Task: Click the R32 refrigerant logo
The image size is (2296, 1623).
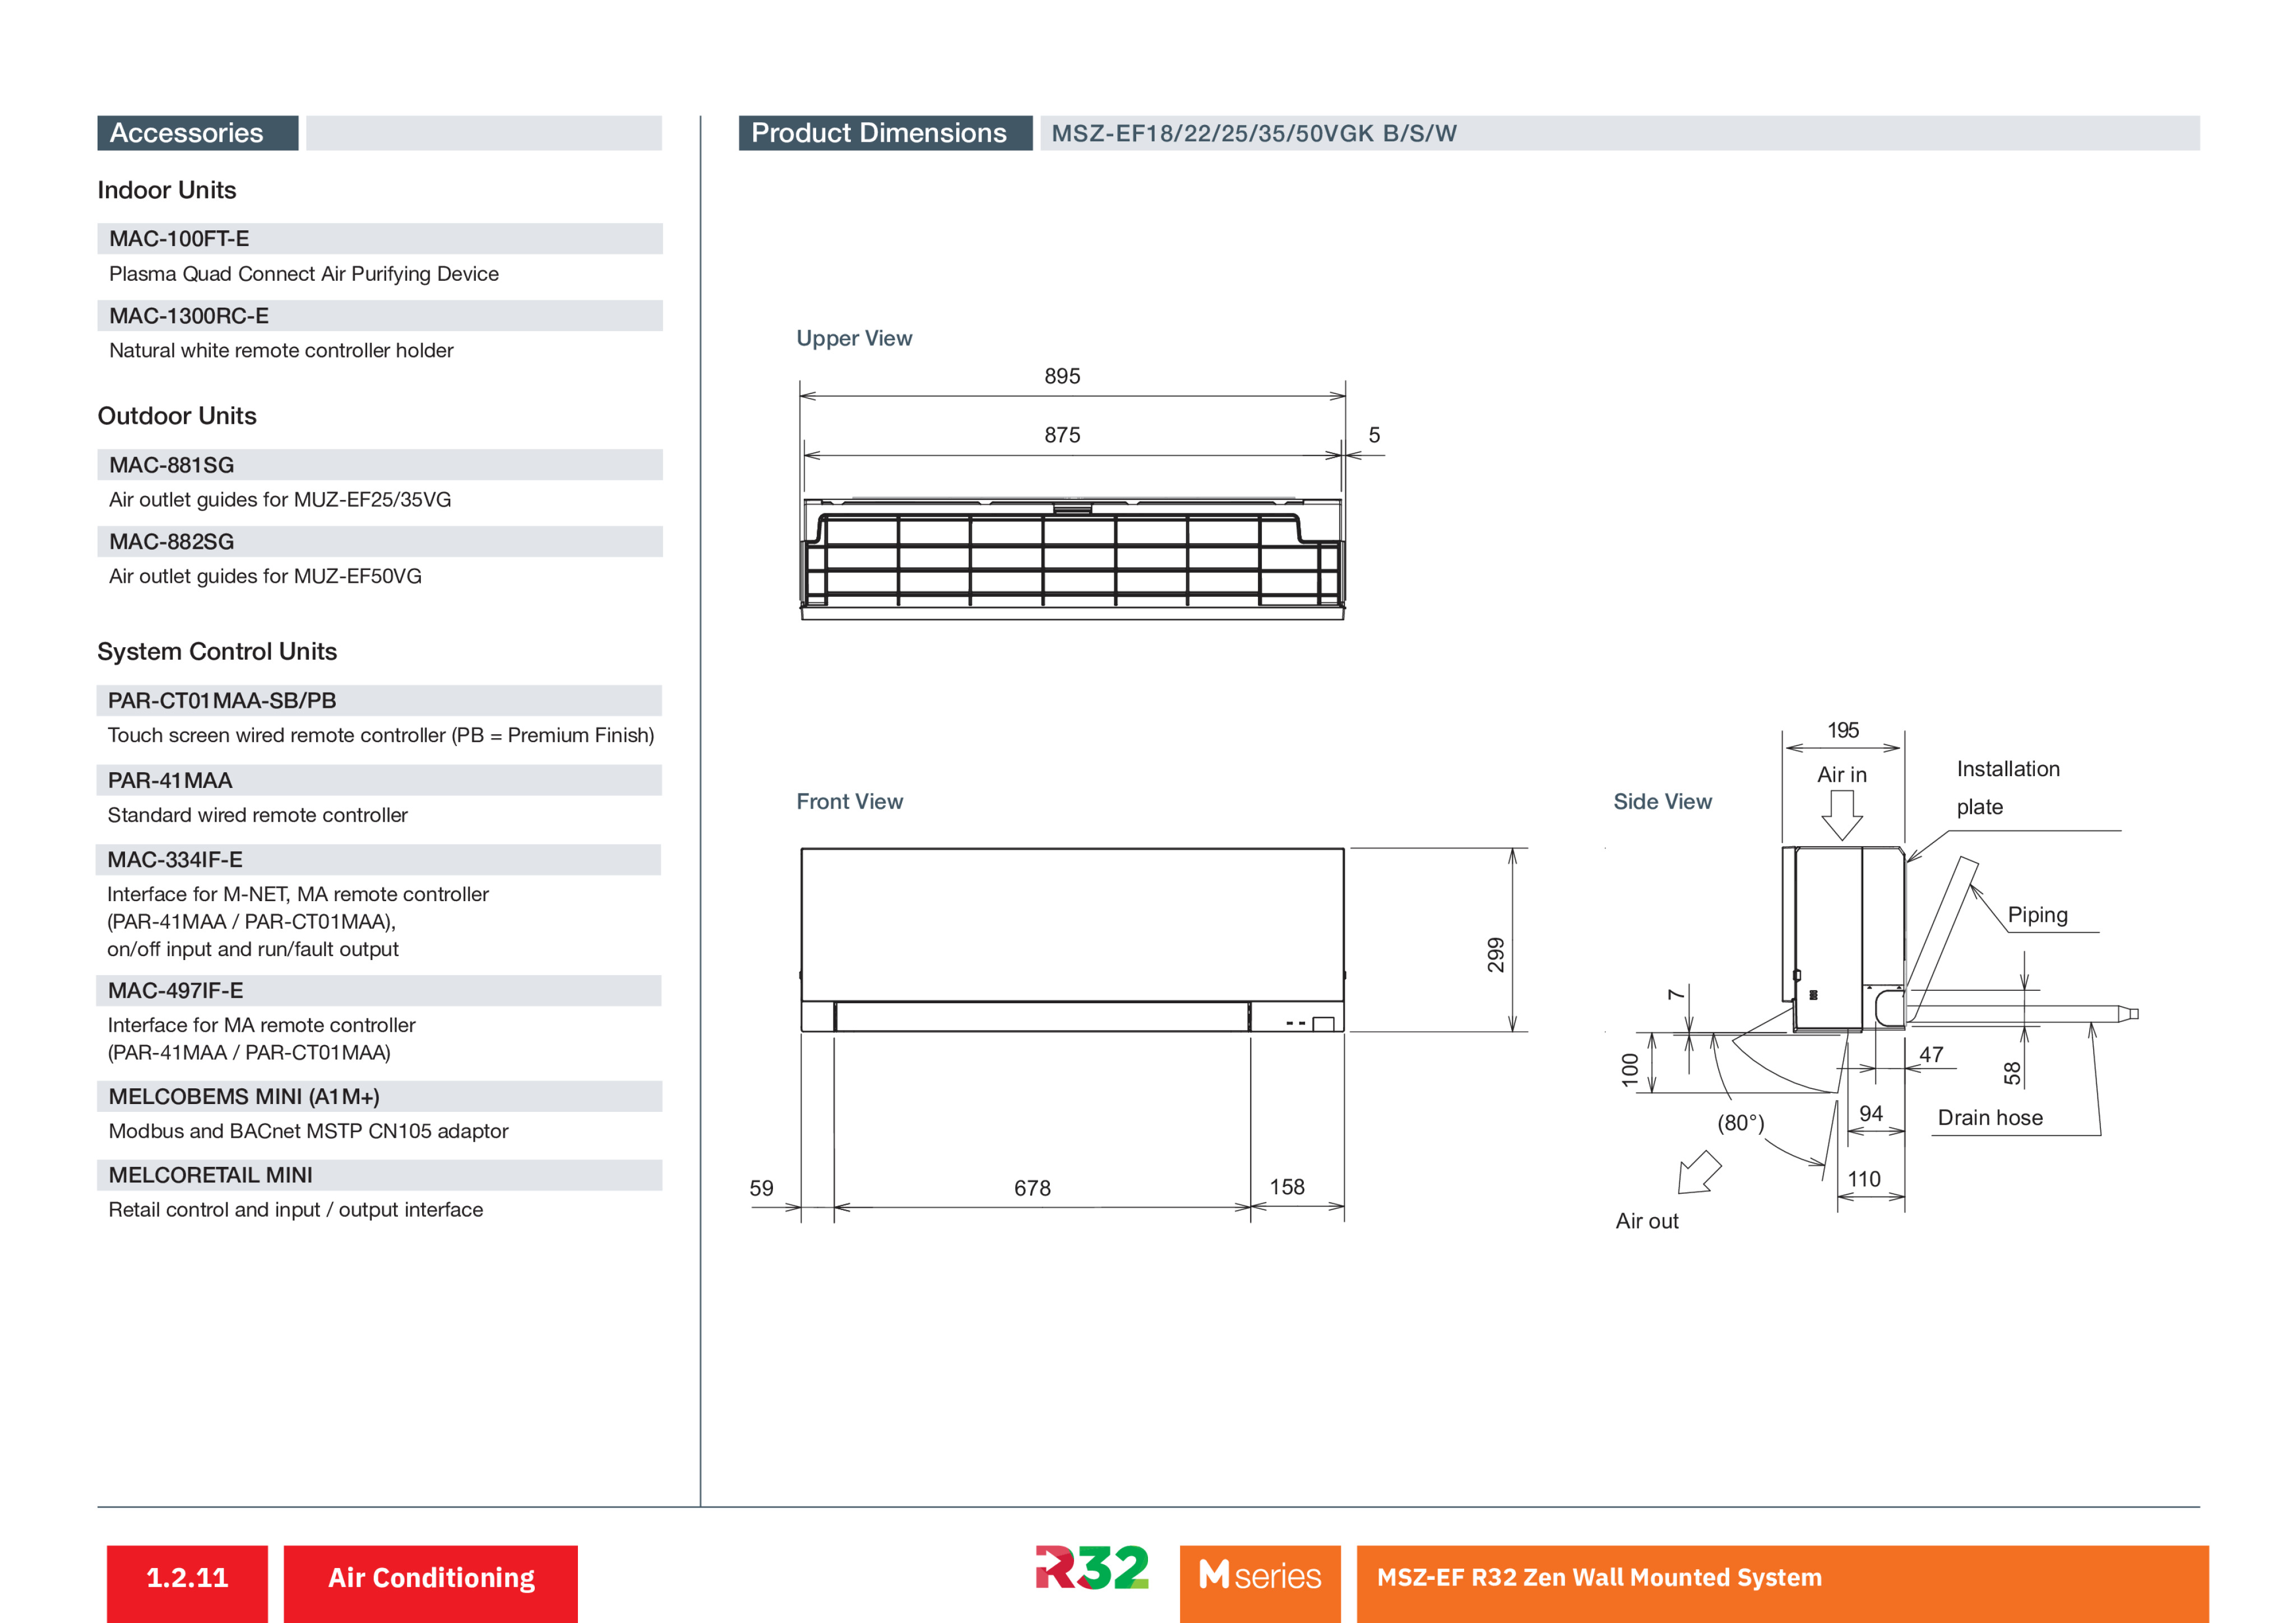Action: pos(1091,1568)
